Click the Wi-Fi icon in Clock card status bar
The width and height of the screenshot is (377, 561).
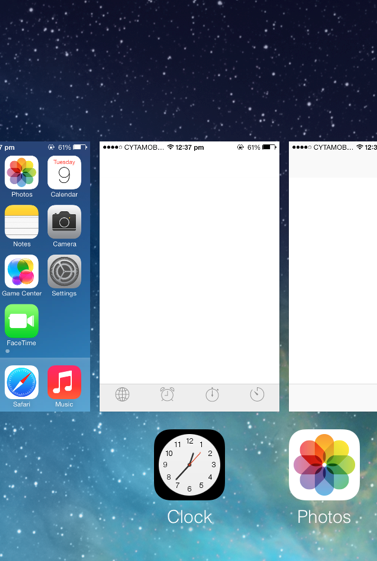pos(170,147)
